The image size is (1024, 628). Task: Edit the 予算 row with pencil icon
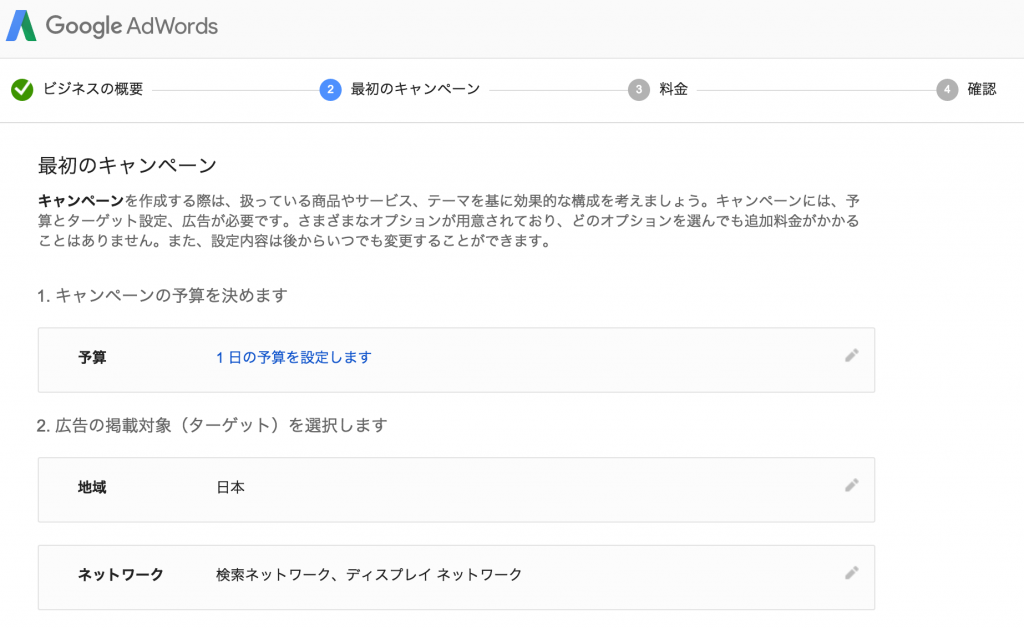click(x=852, y=355)
